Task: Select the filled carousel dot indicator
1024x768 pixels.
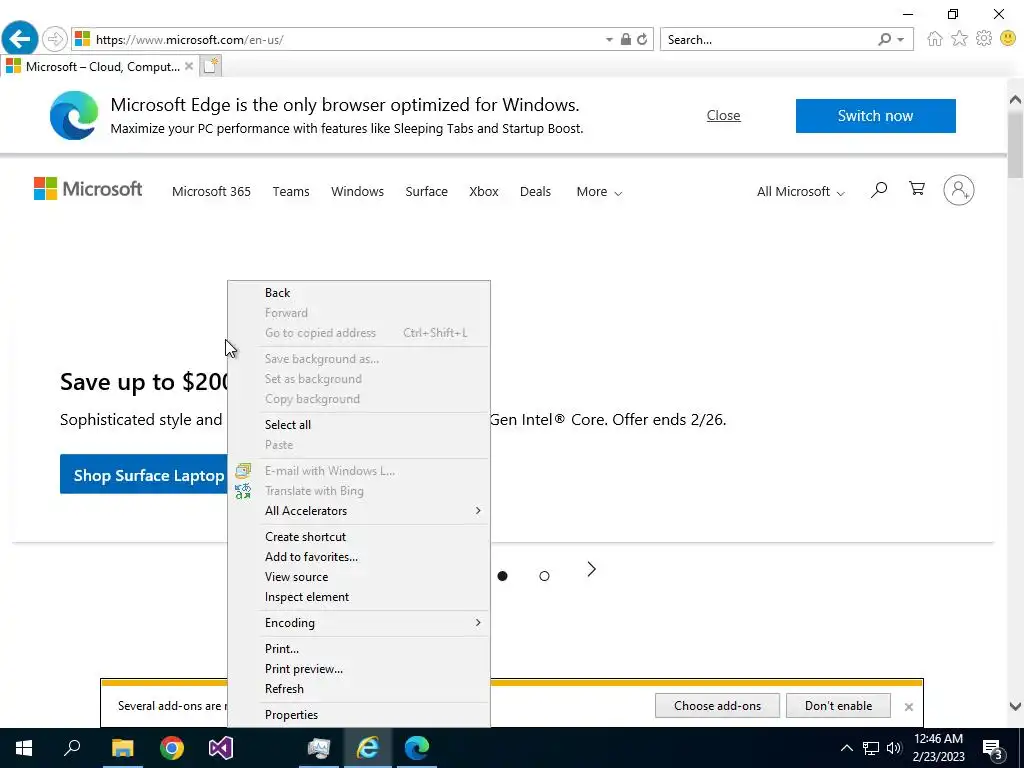Action: click(x=502, y=576)
